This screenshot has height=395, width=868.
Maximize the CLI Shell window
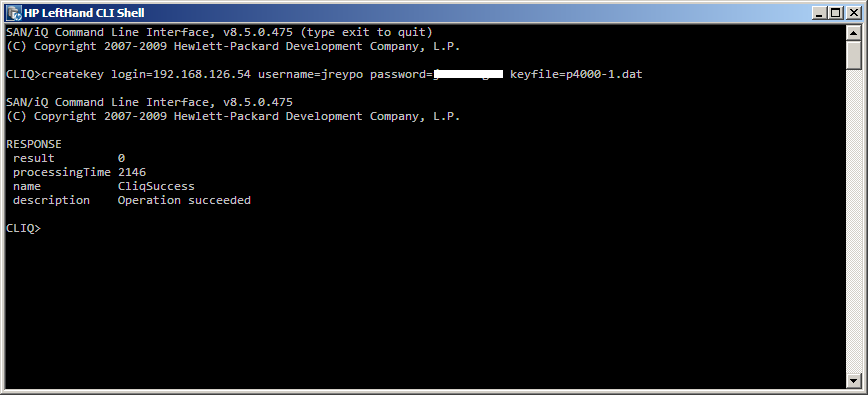click(x=835, y=12)
